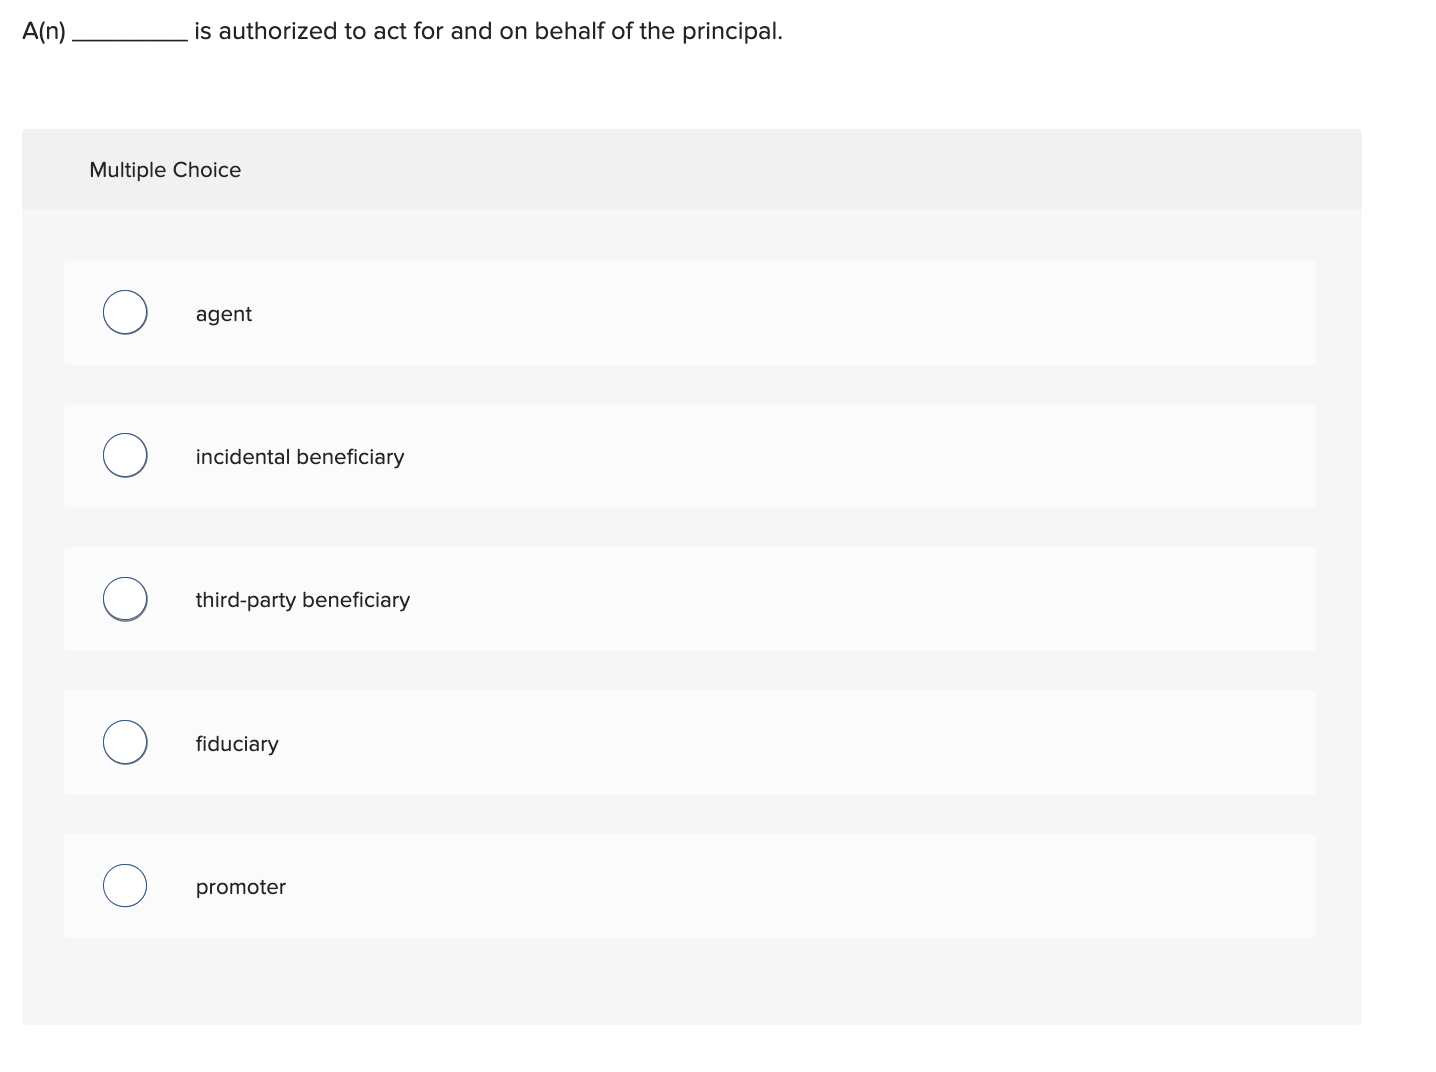Click the question text about the principal

tap(400, 30)
